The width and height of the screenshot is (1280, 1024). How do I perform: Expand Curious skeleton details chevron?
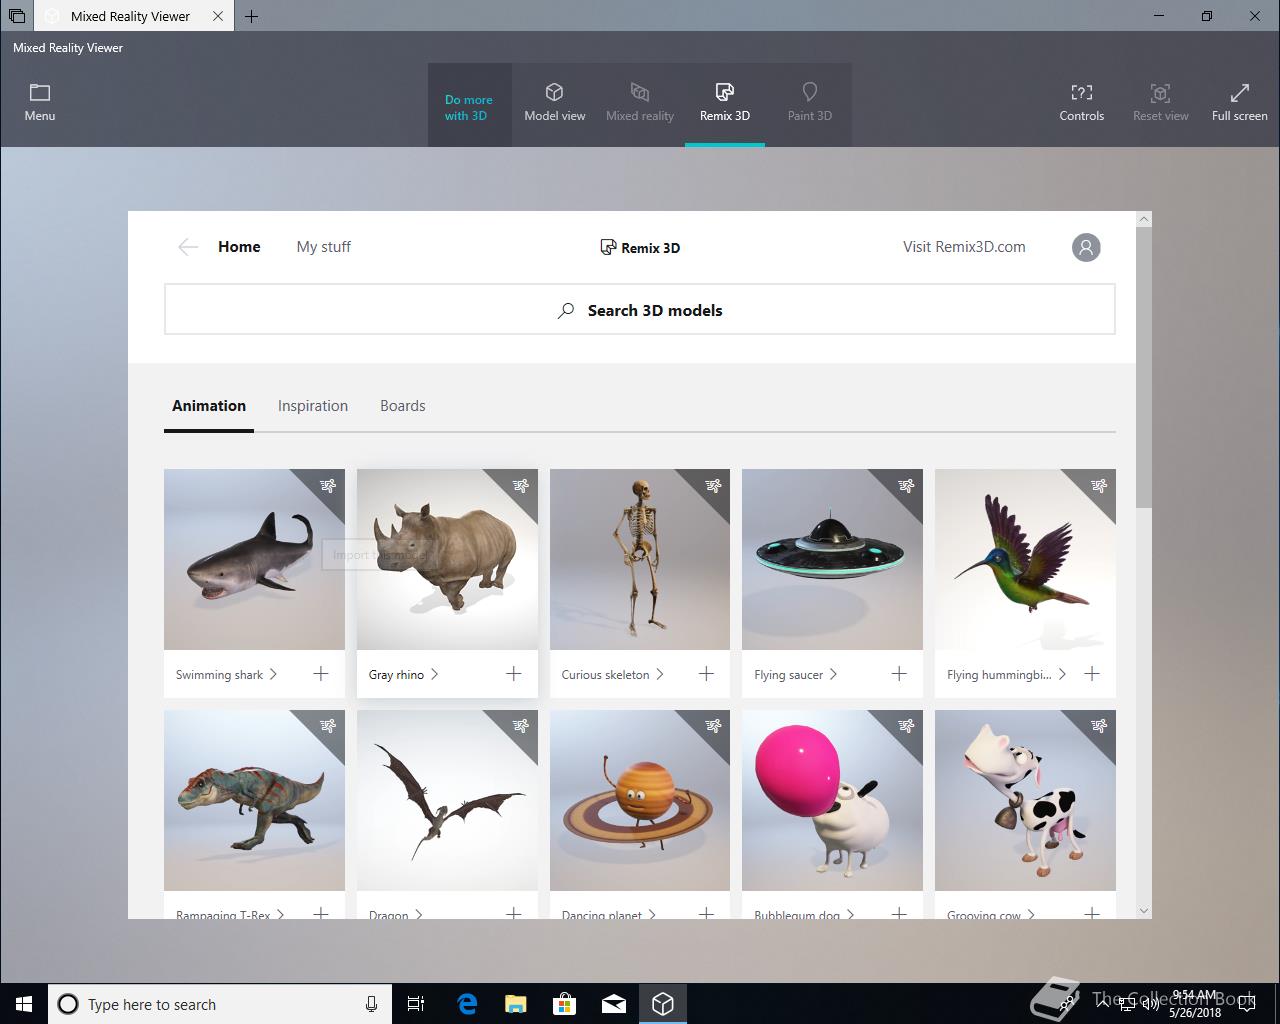pos(660,674)
